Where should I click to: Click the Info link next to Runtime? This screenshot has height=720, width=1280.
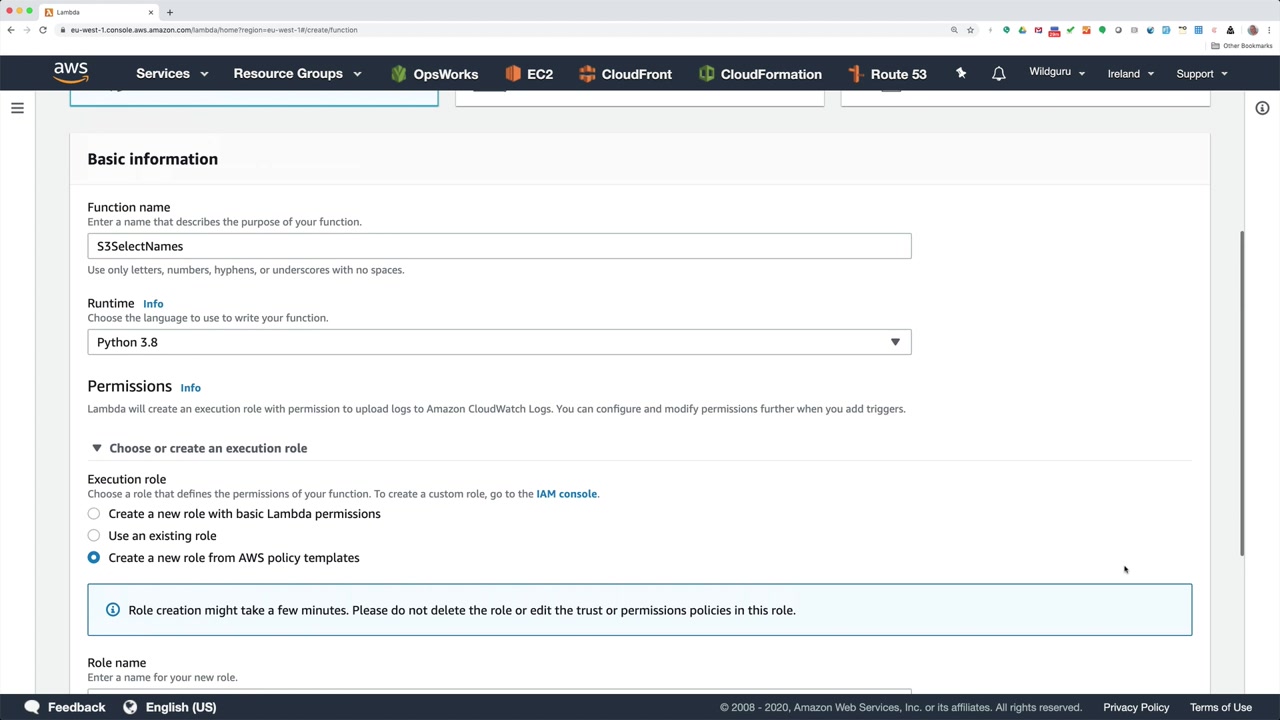click(153, 304)
